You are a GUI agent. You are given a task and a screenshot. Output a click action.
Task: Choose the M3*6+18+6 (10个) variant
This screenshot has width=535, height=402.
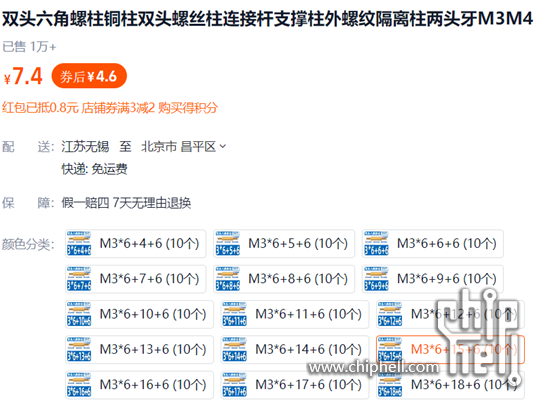450,385
